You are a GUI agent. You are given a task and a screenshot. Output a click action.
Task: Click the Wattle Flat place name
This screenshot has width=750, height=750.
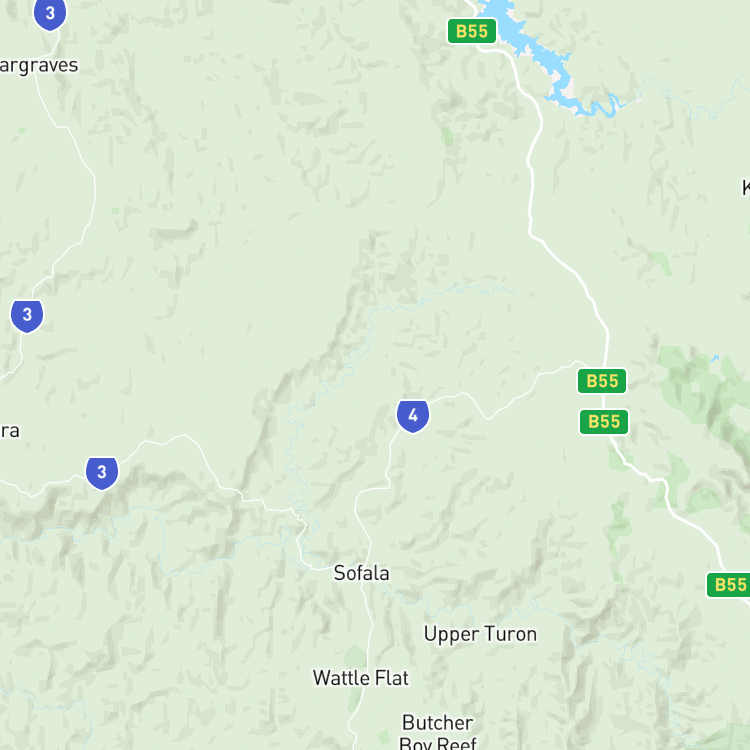click(x=361, y=678)
